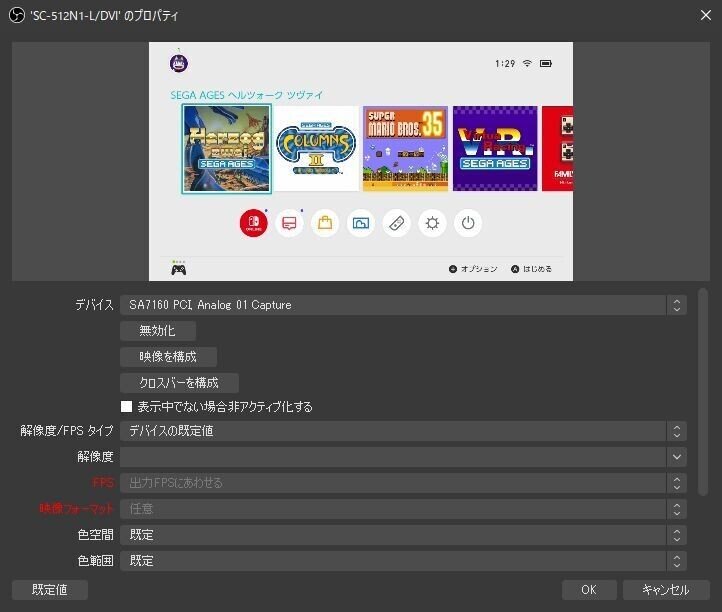Click the user profile avatar icon
722x612 pixels.
coord(179,63)
